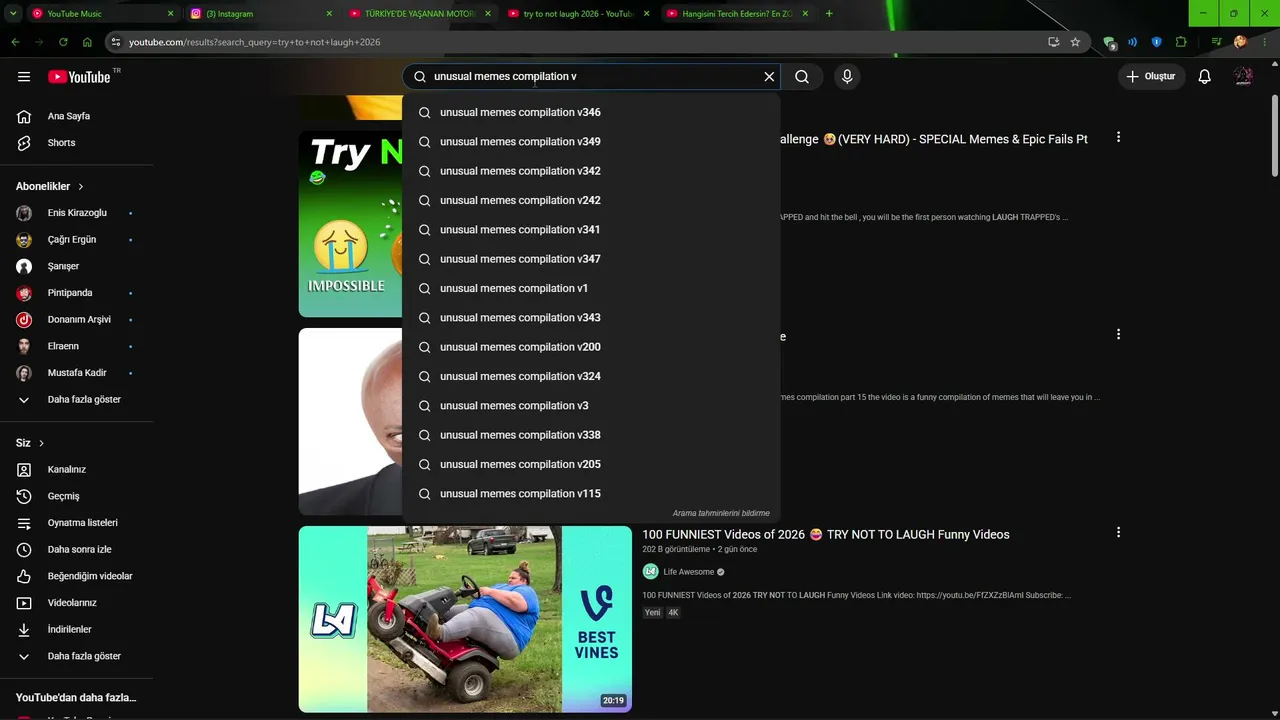Select suggestion unusual memes compilation v205
Screen dimensions: 1280x720
coord(591,464)
